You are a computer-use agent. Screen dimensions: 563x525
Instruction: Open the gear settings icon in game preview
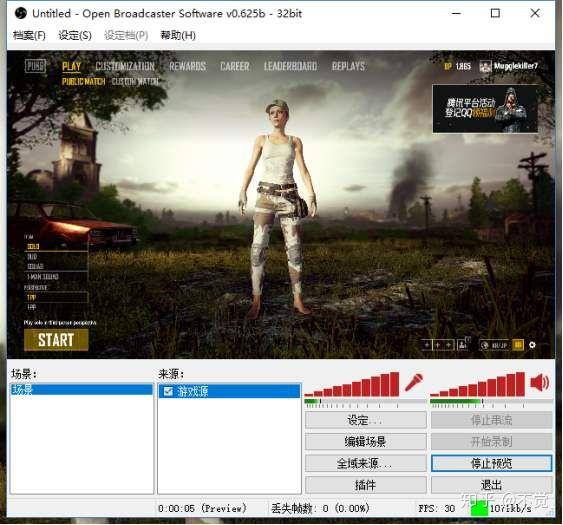coord(532,345)
